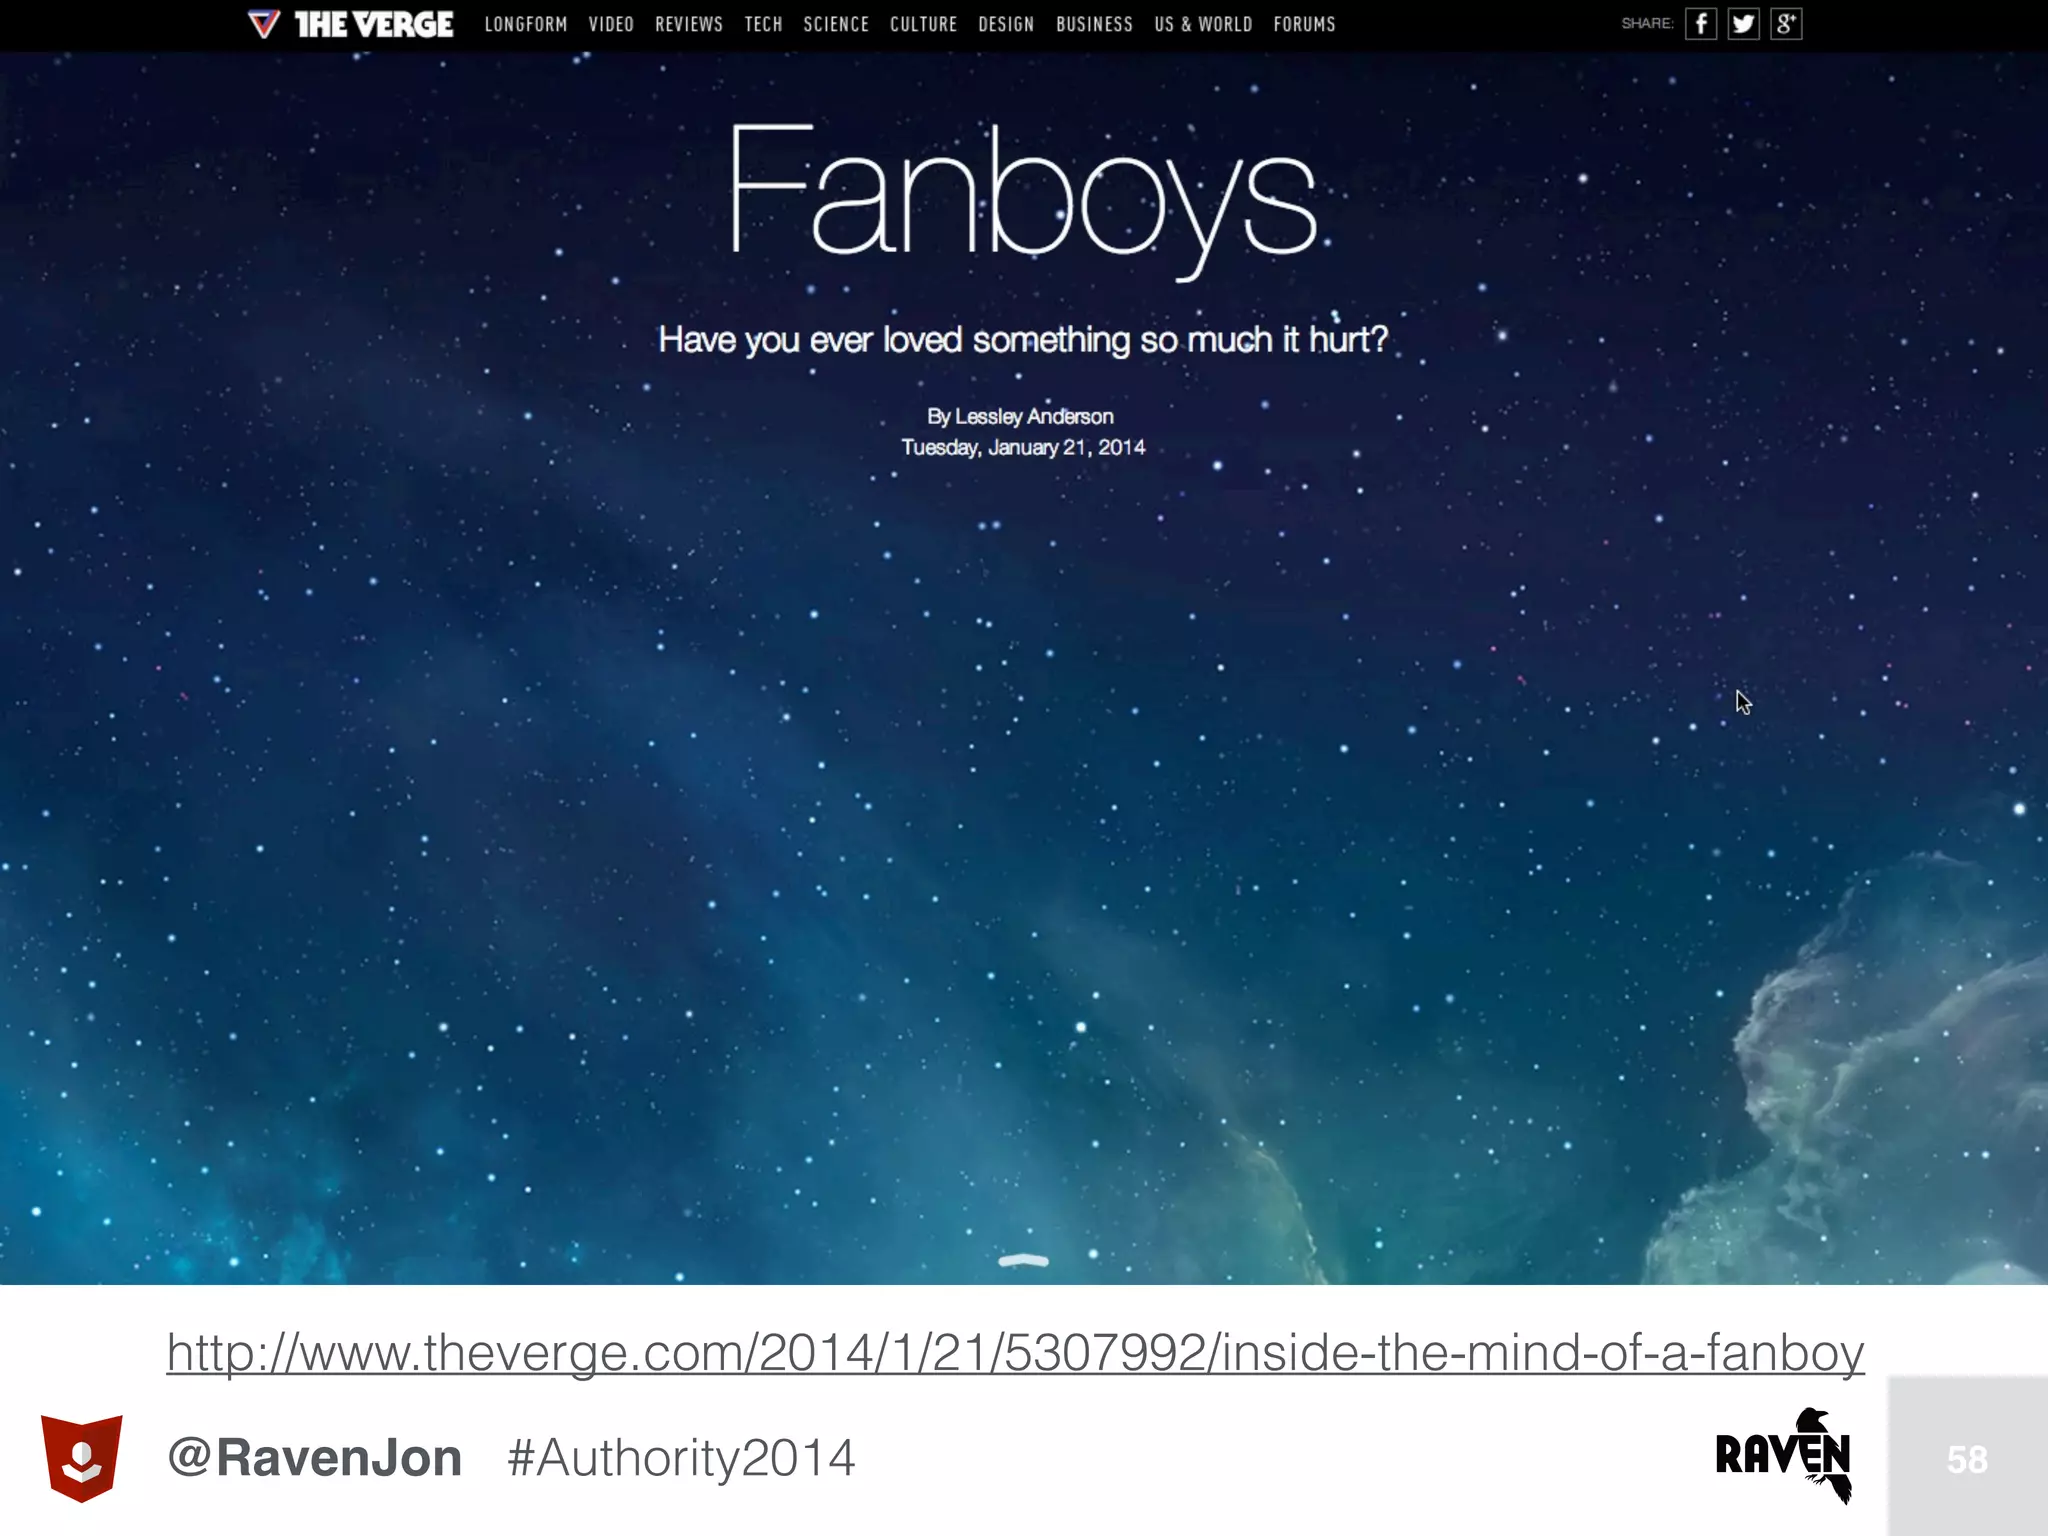This screenshot has height=1536, width=2048.
Task: Click the #Authority2014 hashtag
Action: 681,1458
